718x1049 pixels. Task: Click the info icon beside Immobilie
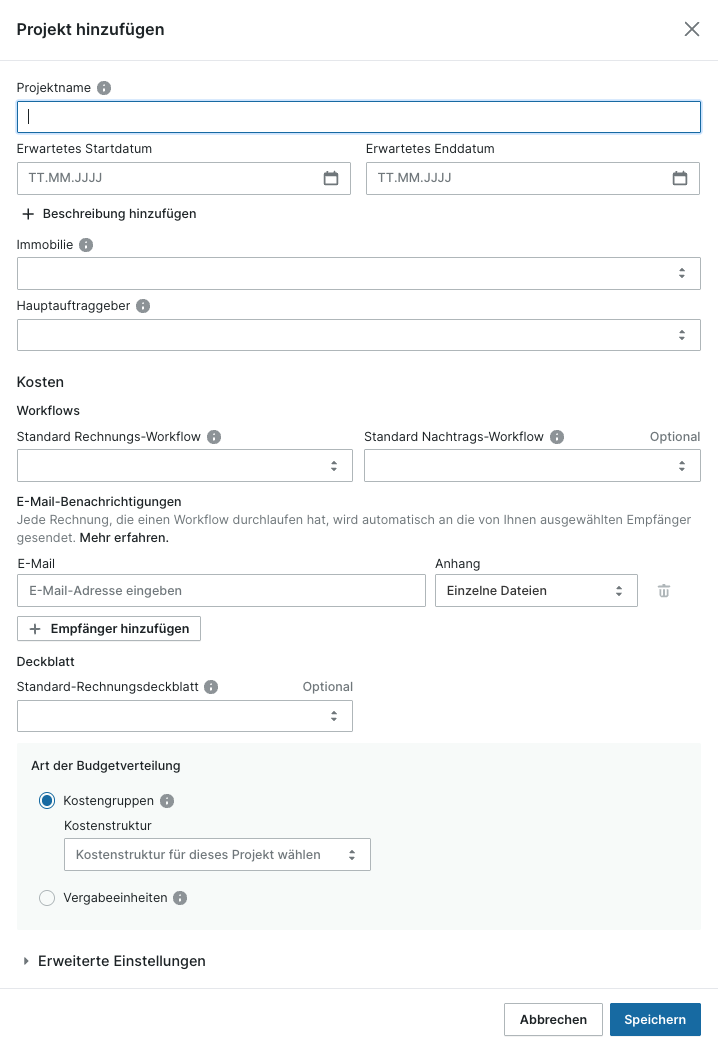click(x=86, y=245)
